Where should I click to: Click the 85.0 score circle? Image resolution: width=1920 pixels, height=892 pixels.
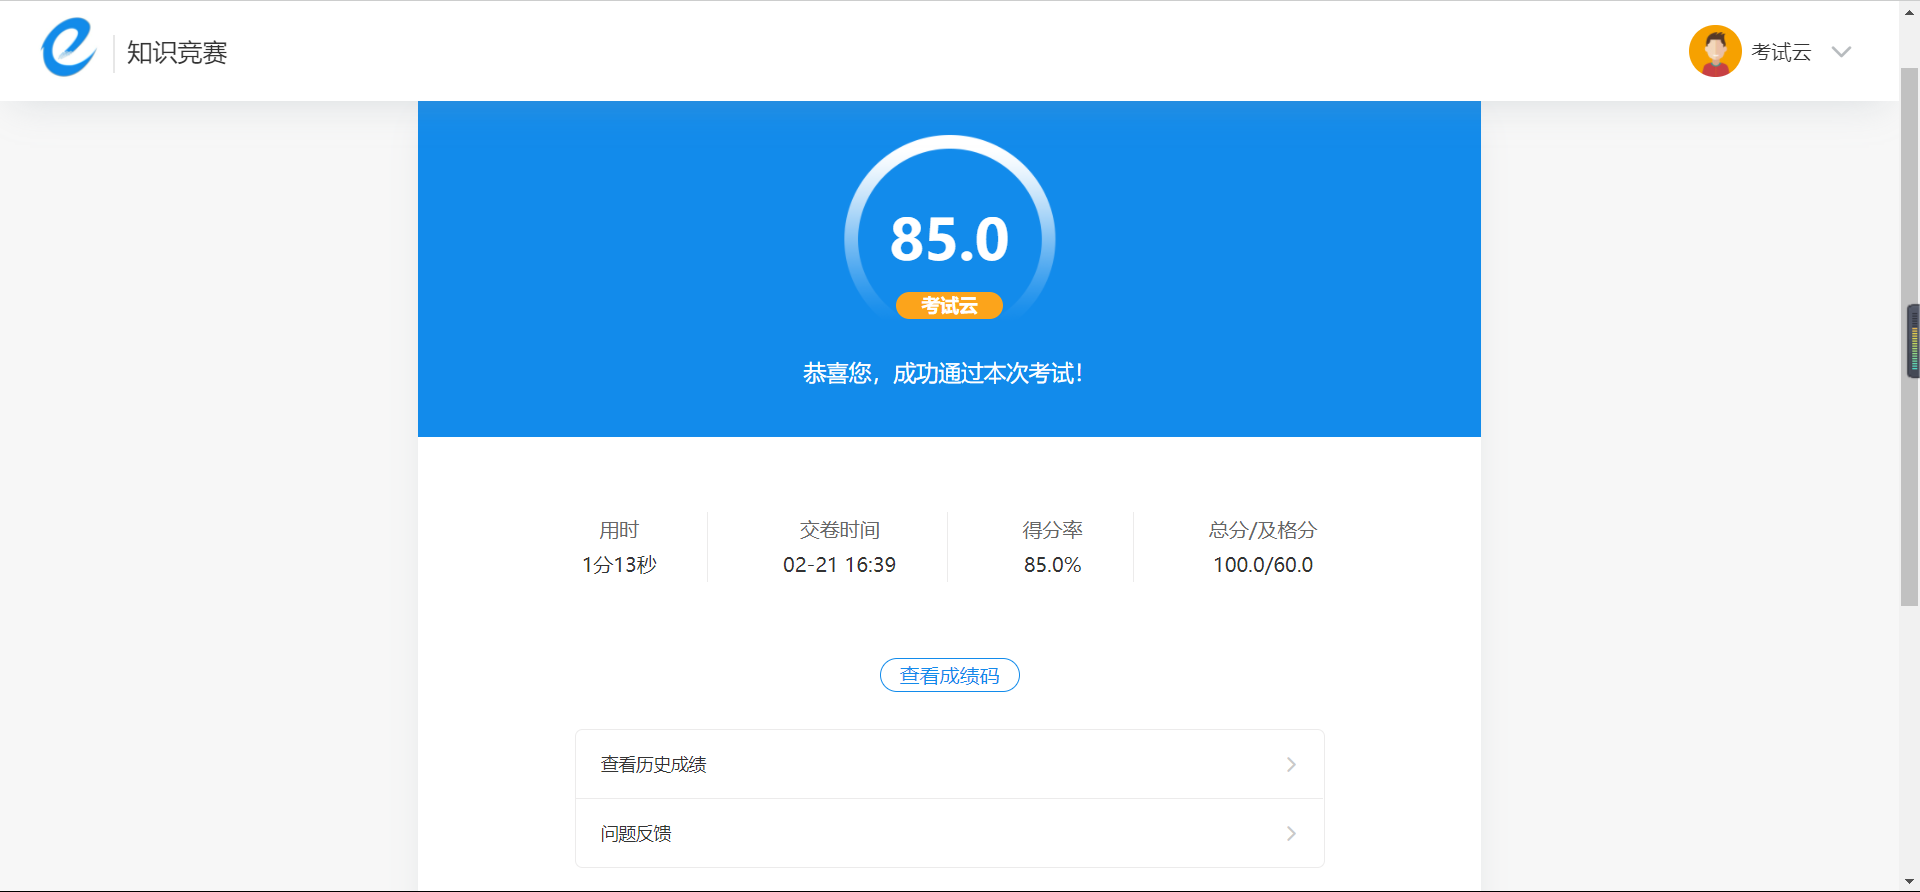pyautogui.click(x=949, y=238)
